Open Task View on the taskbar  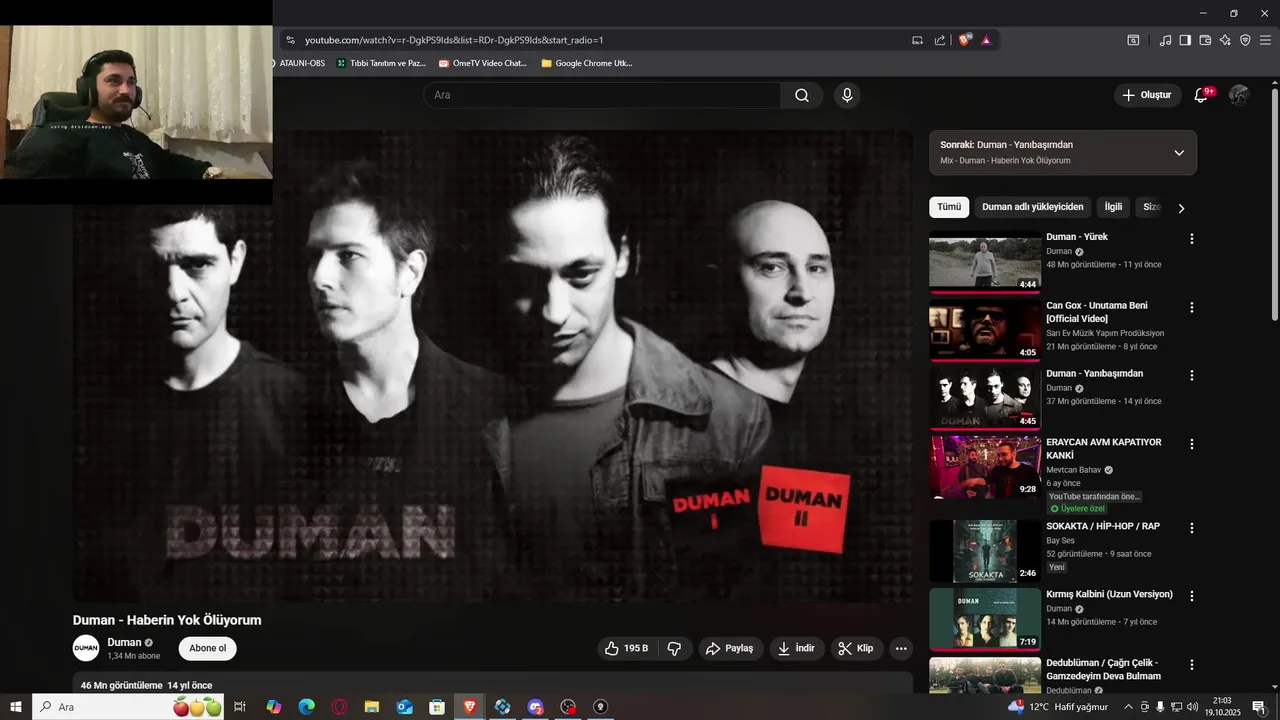[240, 707]
